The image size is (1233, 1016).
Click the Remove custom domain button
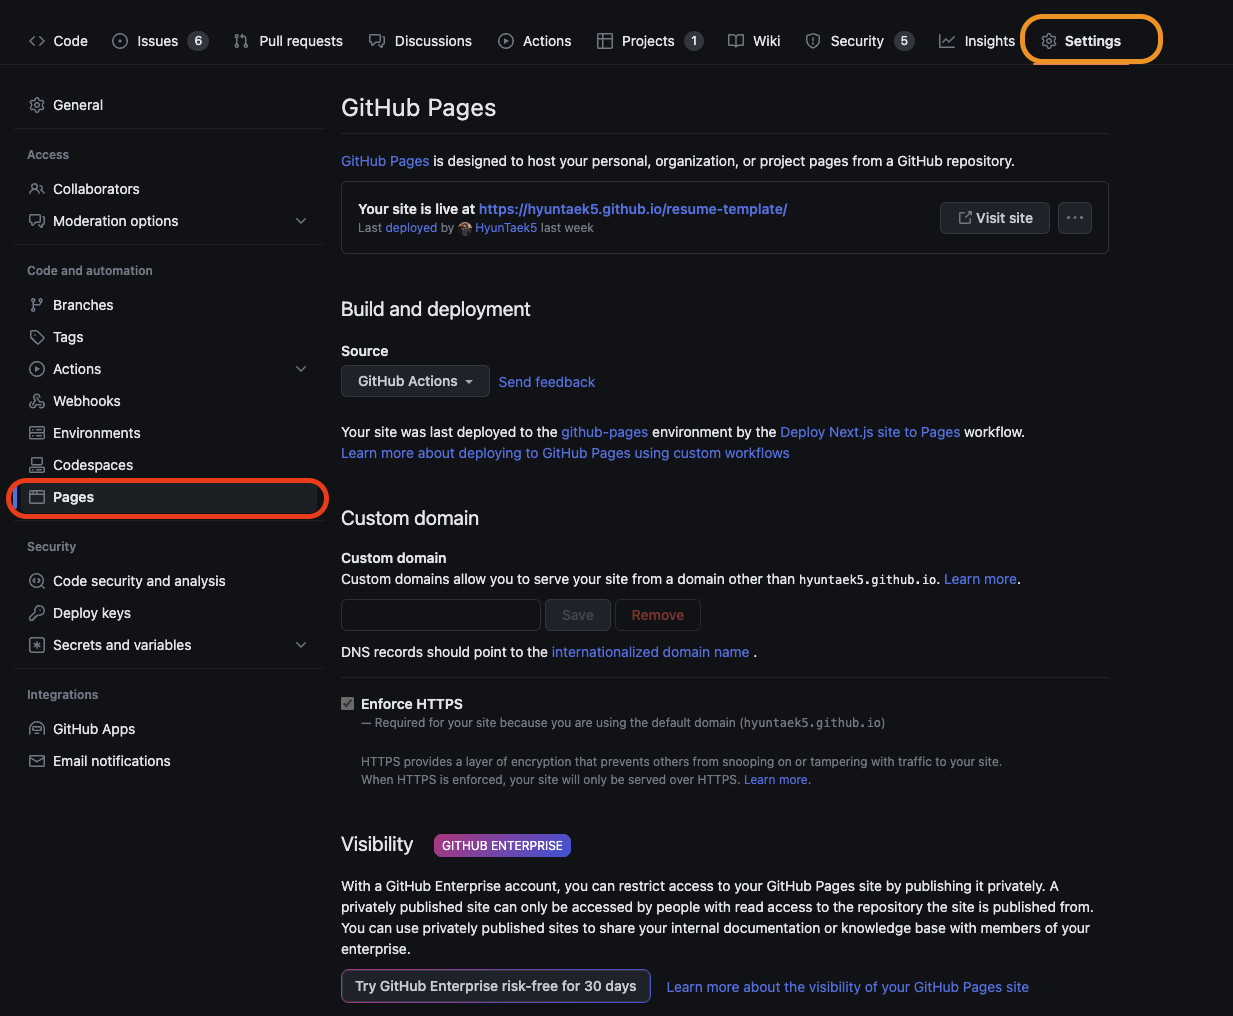coord(658,615)
